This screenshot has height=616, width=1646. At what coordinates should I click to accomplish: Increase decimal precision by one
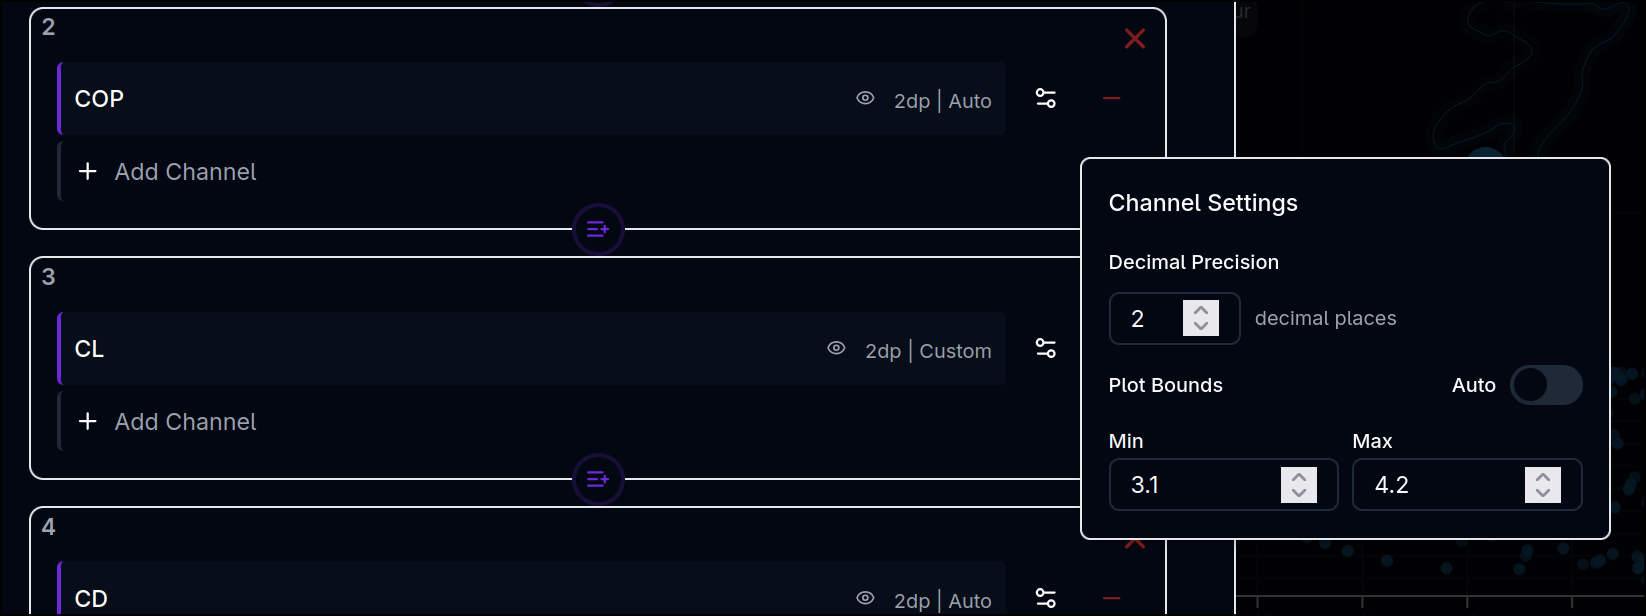tap(1201, 310)
